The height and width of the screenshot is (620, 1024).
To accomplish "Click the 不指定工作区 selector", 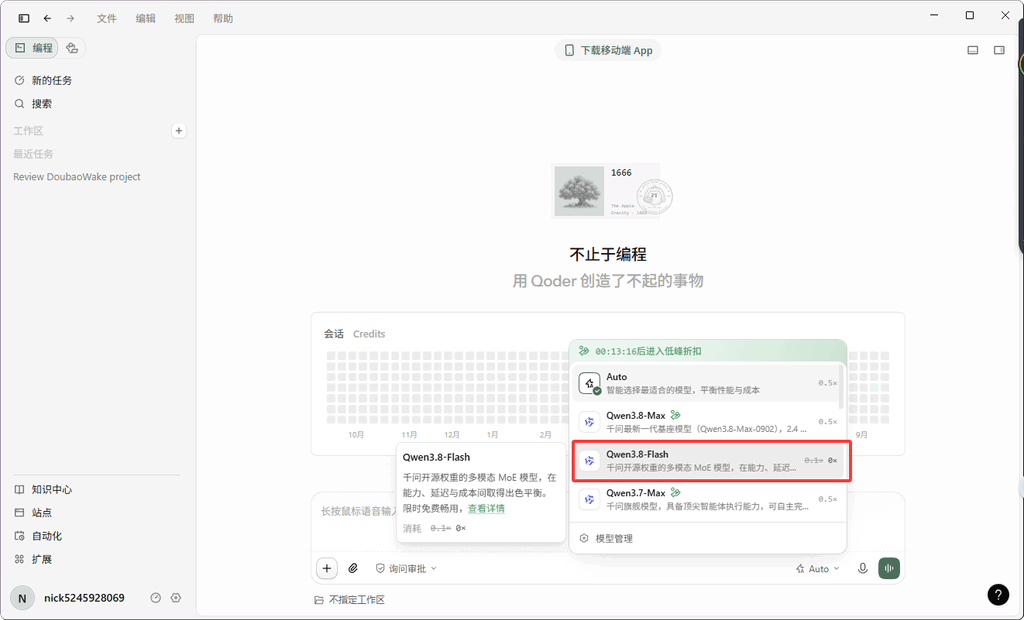I will [349, 599].
